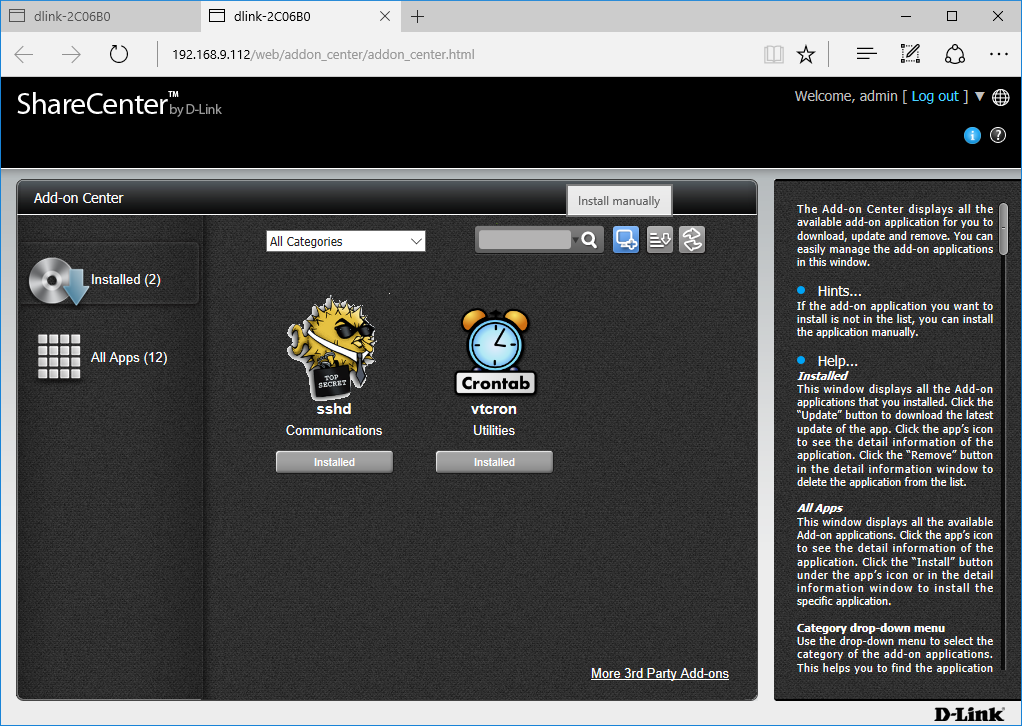Click the magnifier search icon
The width and height of the screenshot is (1022, 726).
point(589,240)
